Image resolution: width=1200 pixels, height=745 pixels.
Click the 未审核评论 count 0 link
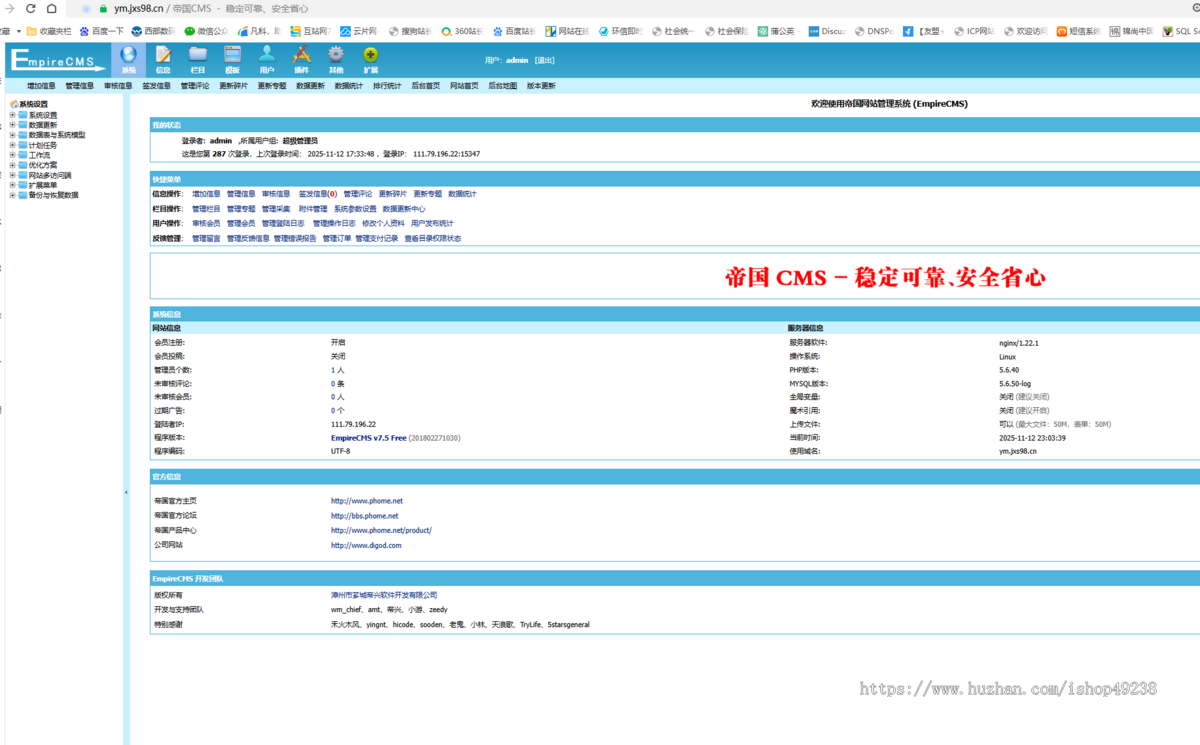click(333, 384)
